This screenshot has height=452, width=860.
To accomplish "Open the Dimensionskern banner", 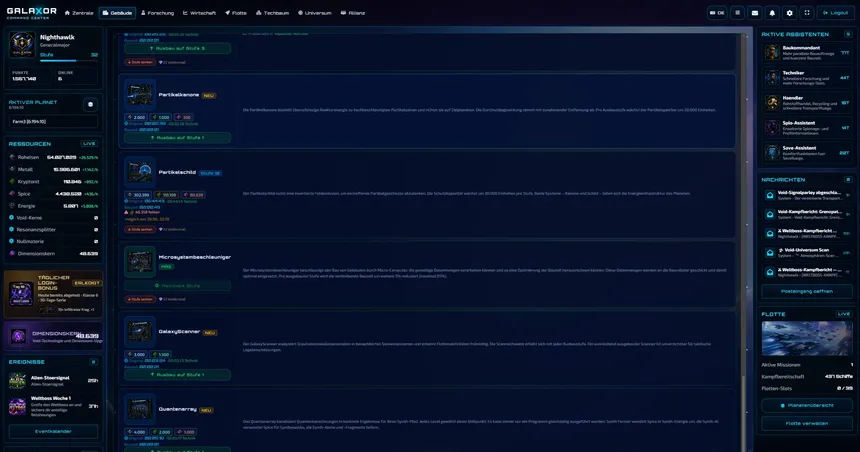I will point(53,336).
